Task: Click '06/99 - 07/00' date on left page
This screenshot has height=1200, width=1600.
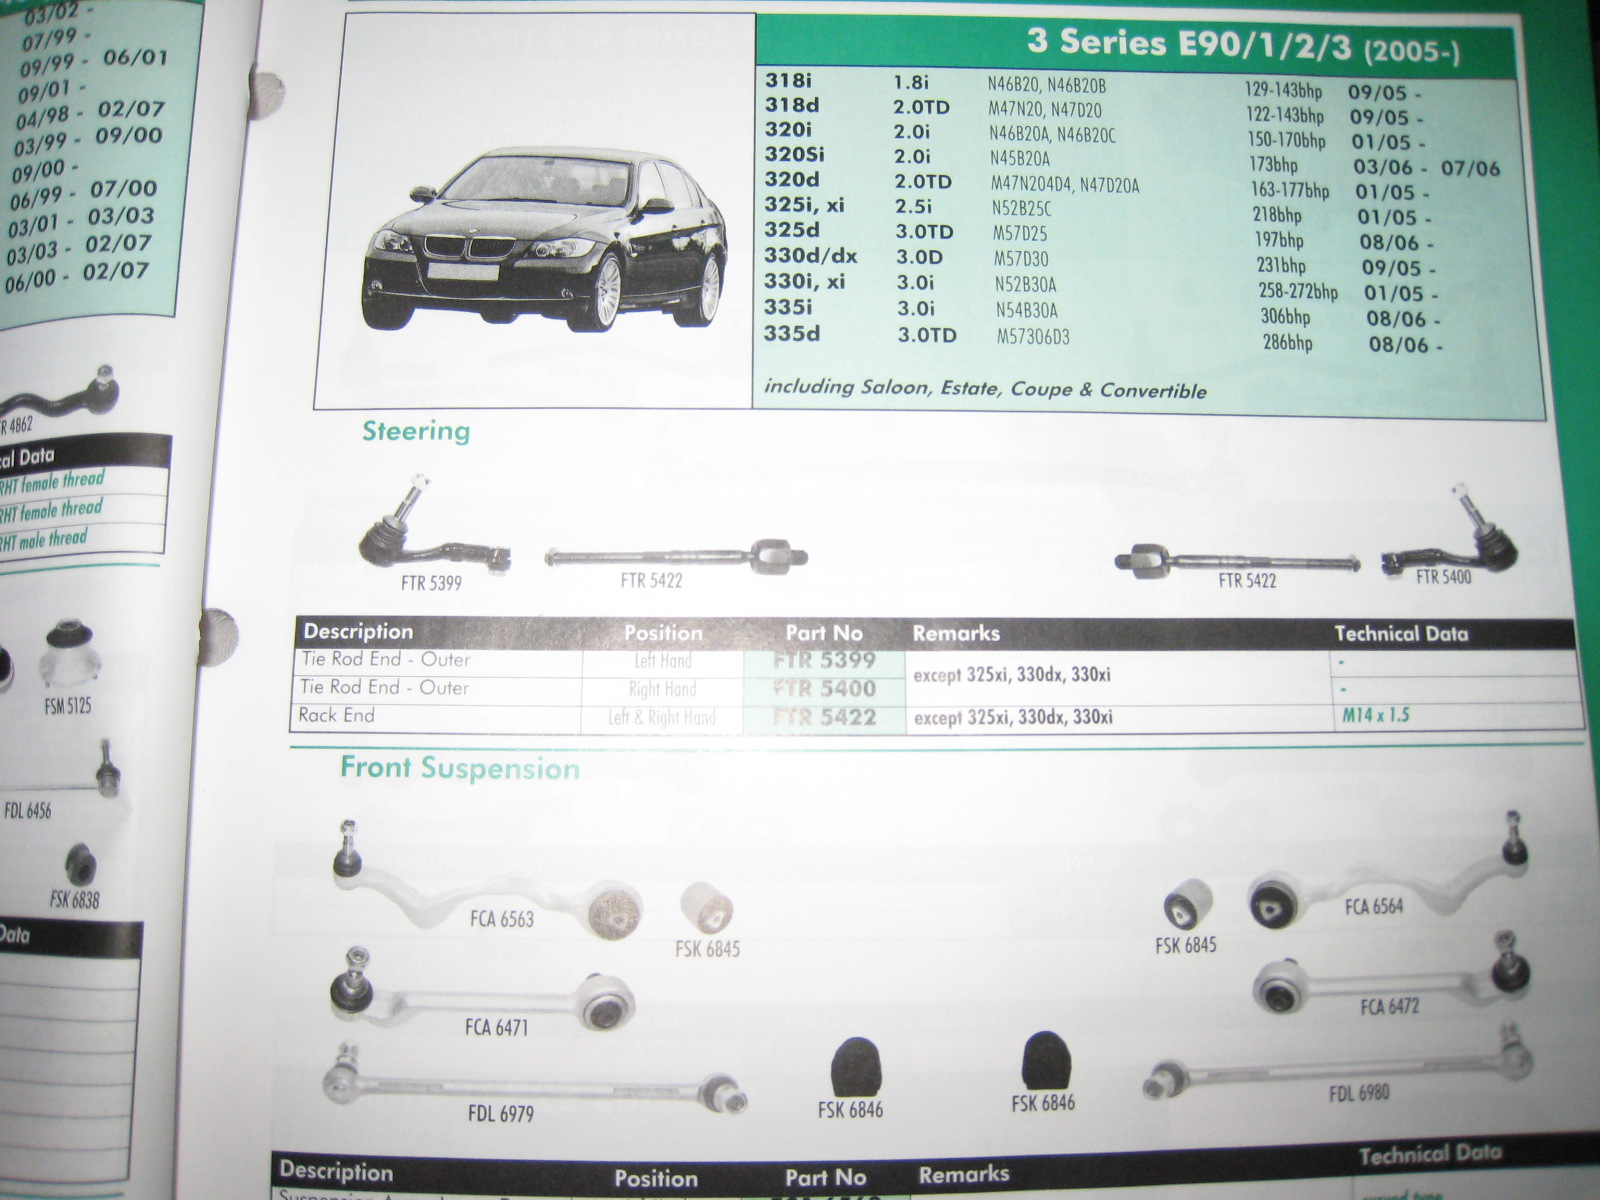Action: point(84,194)
